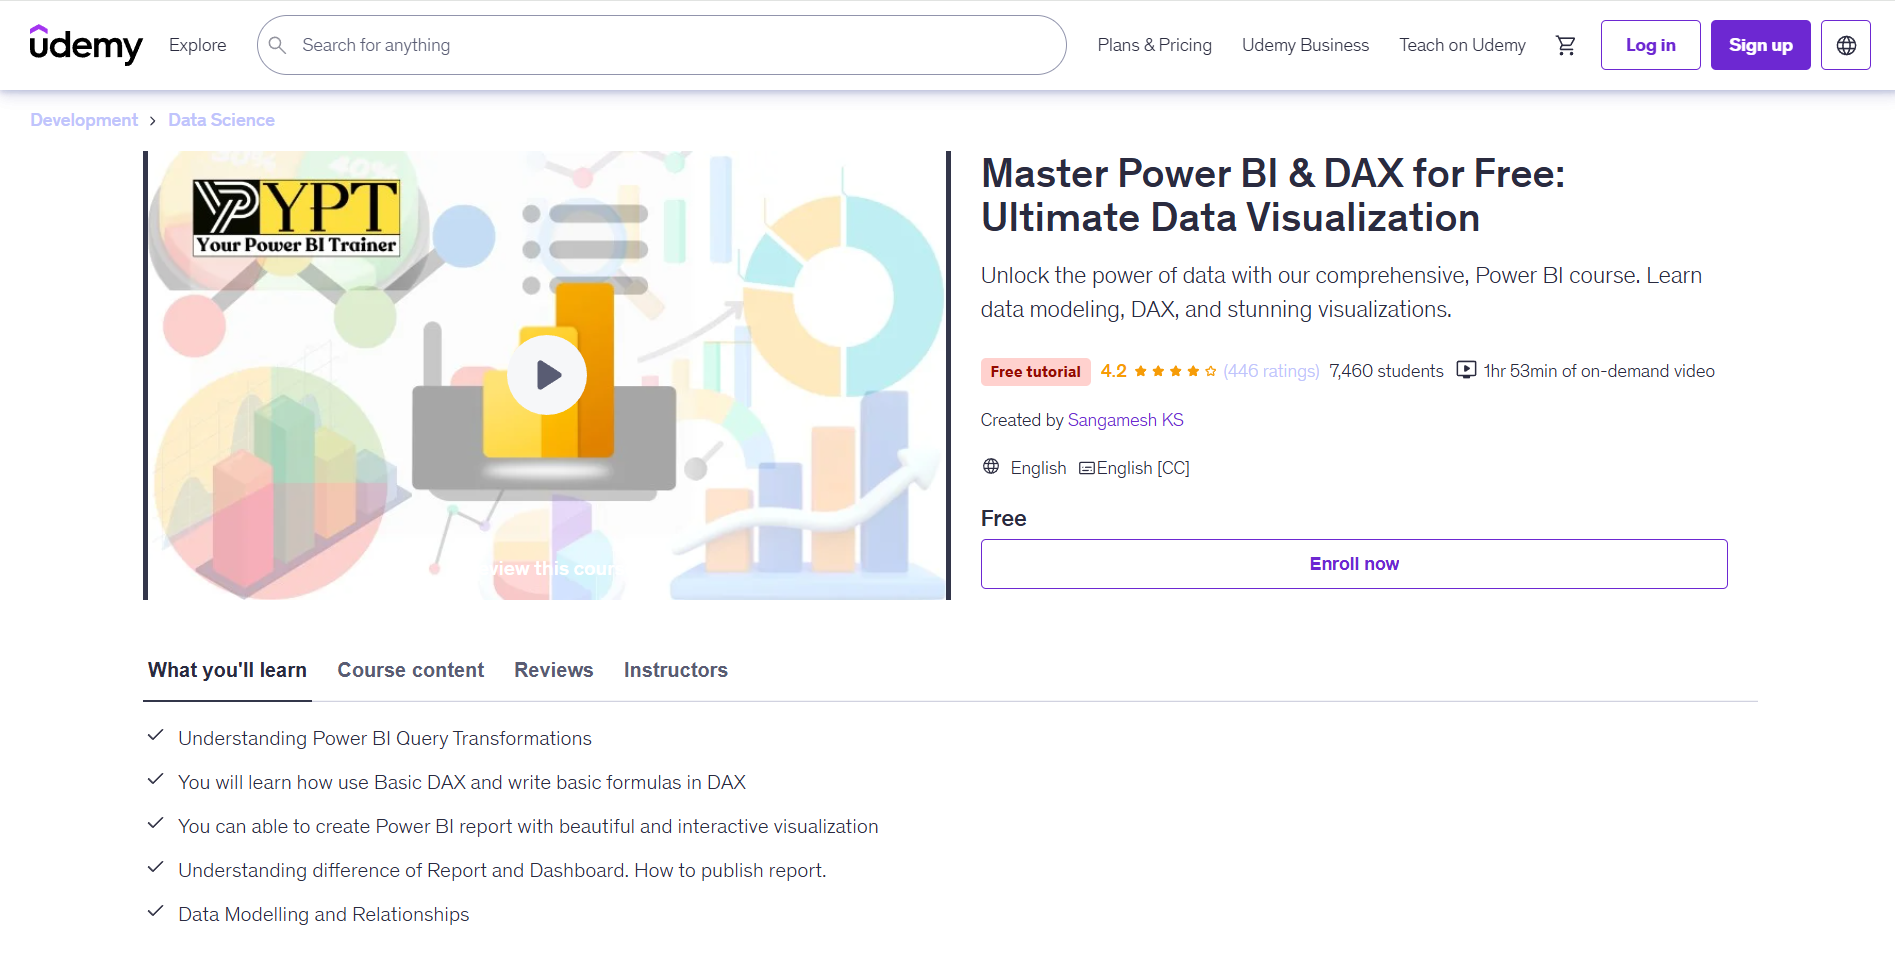This screenshot has width=1895, height=974.
Task: Type in the Search for anything field
Action: pyautogui.click(x=670, y=45)
